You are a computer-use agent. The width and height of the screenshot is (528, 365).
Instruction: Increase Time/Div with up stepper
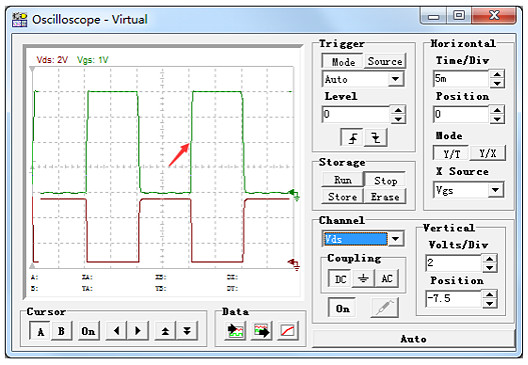[497, 75]
